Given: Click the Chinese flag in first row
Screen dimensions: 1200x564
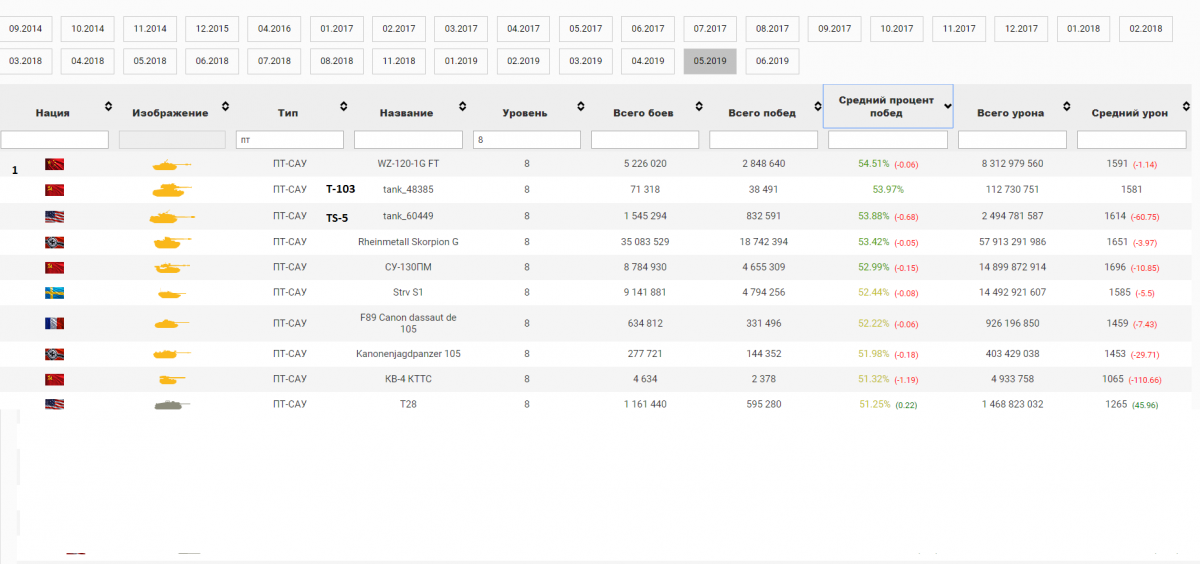Looking at the screenshot, I should [x=54, y=164].
